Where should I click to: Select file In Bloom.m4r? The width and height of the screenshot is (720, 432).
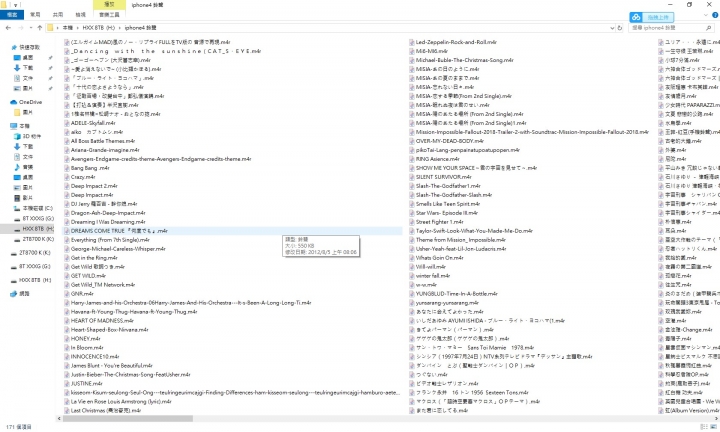[87, 348]
